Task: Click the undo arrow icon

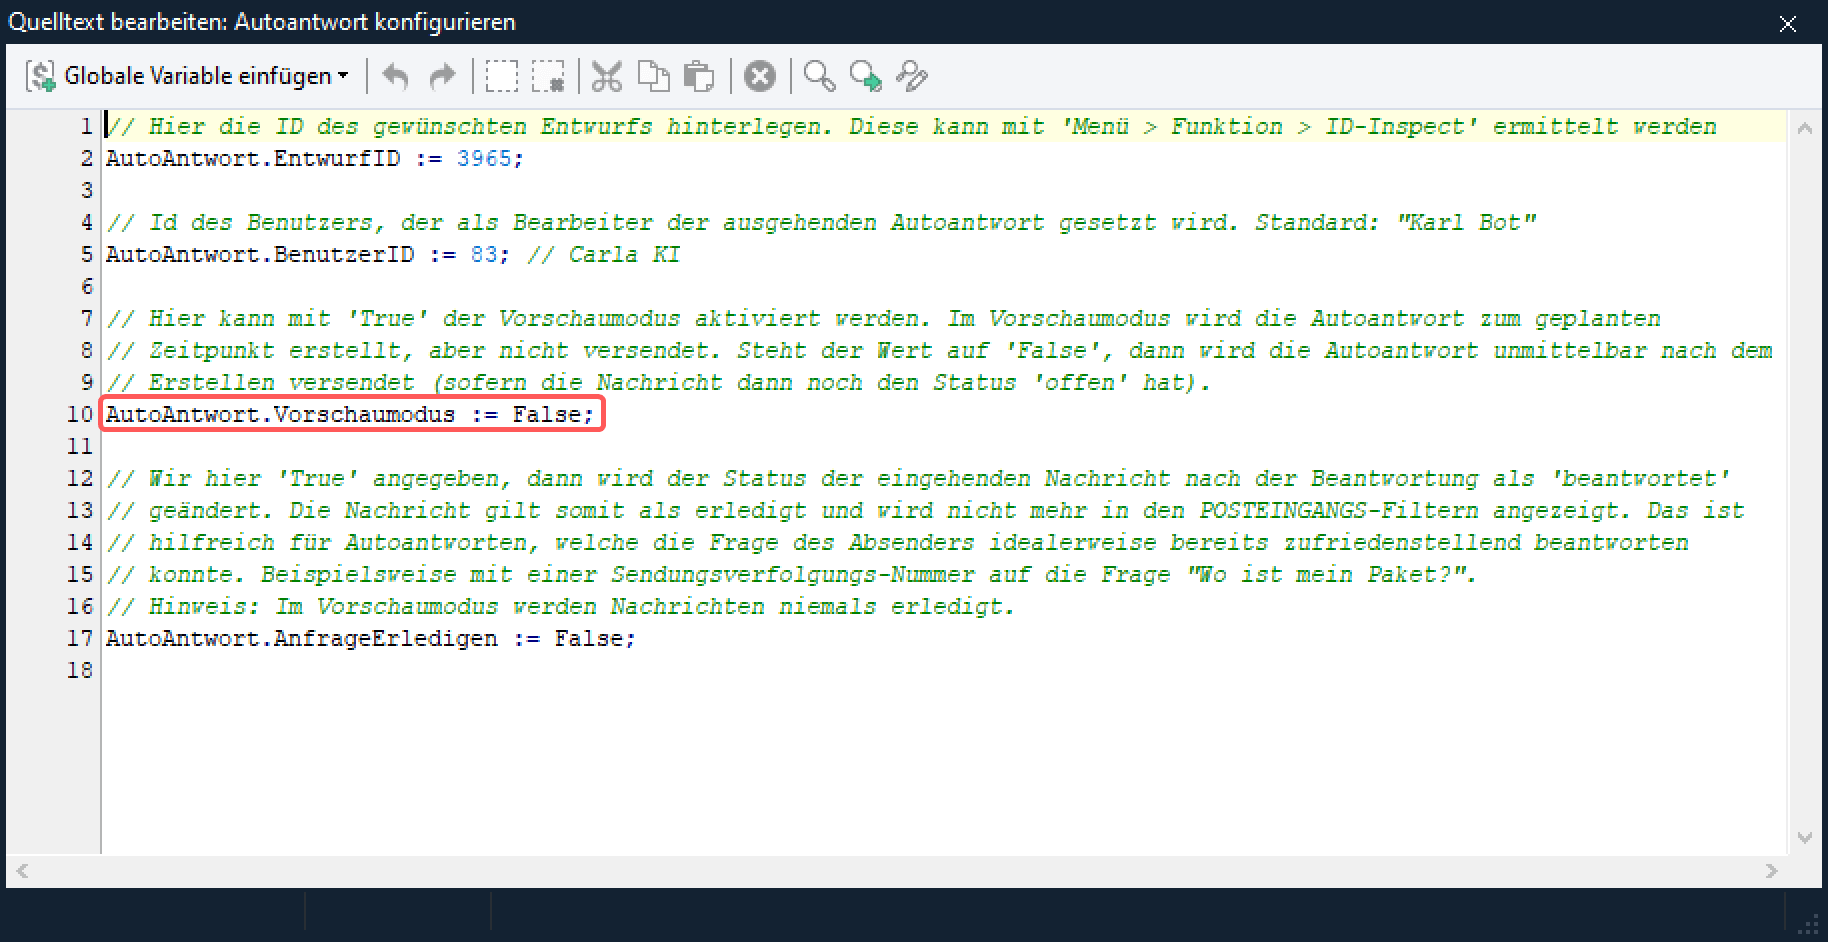Action: click(x=396, y=77)
